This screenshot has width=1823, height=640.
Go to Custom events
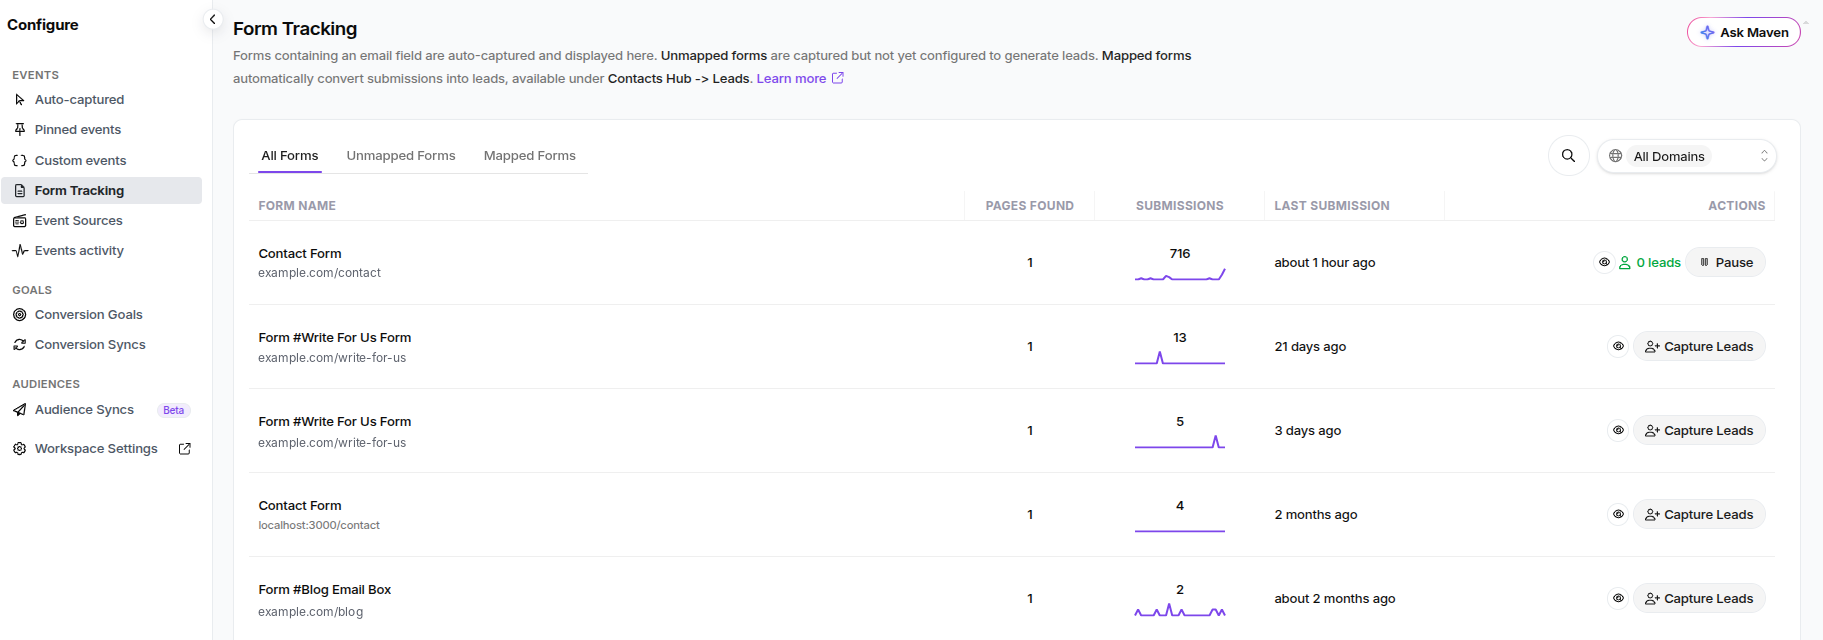80,161
